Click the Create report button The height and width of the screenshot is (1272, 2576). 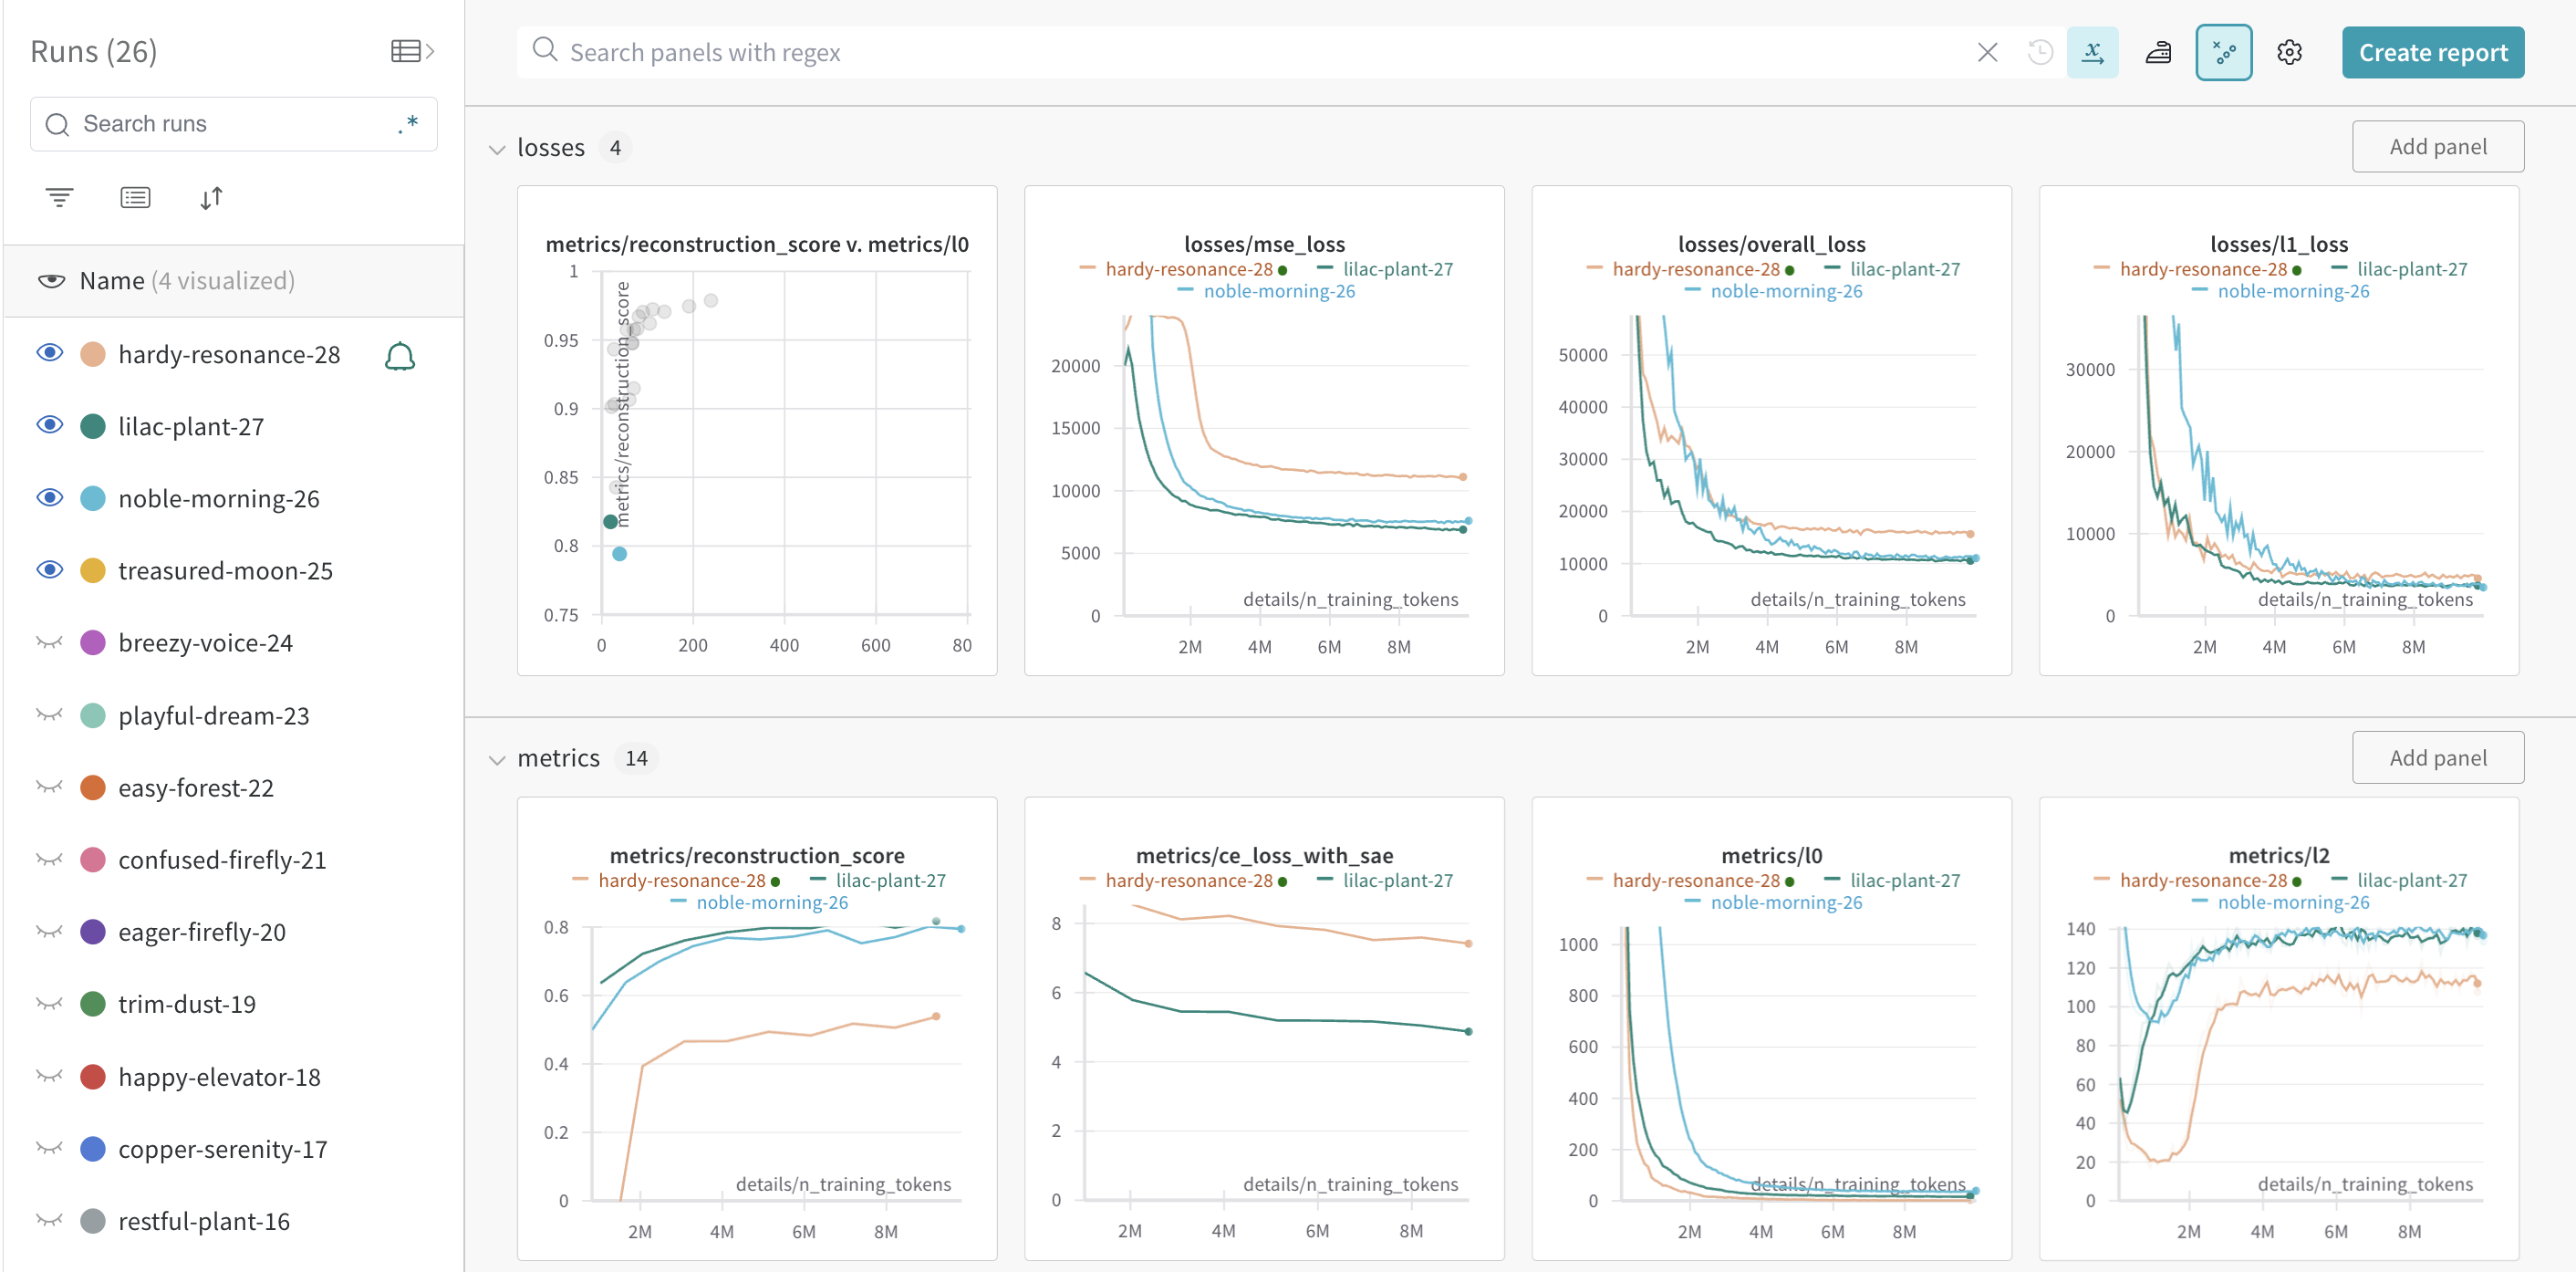[2432, 52]
